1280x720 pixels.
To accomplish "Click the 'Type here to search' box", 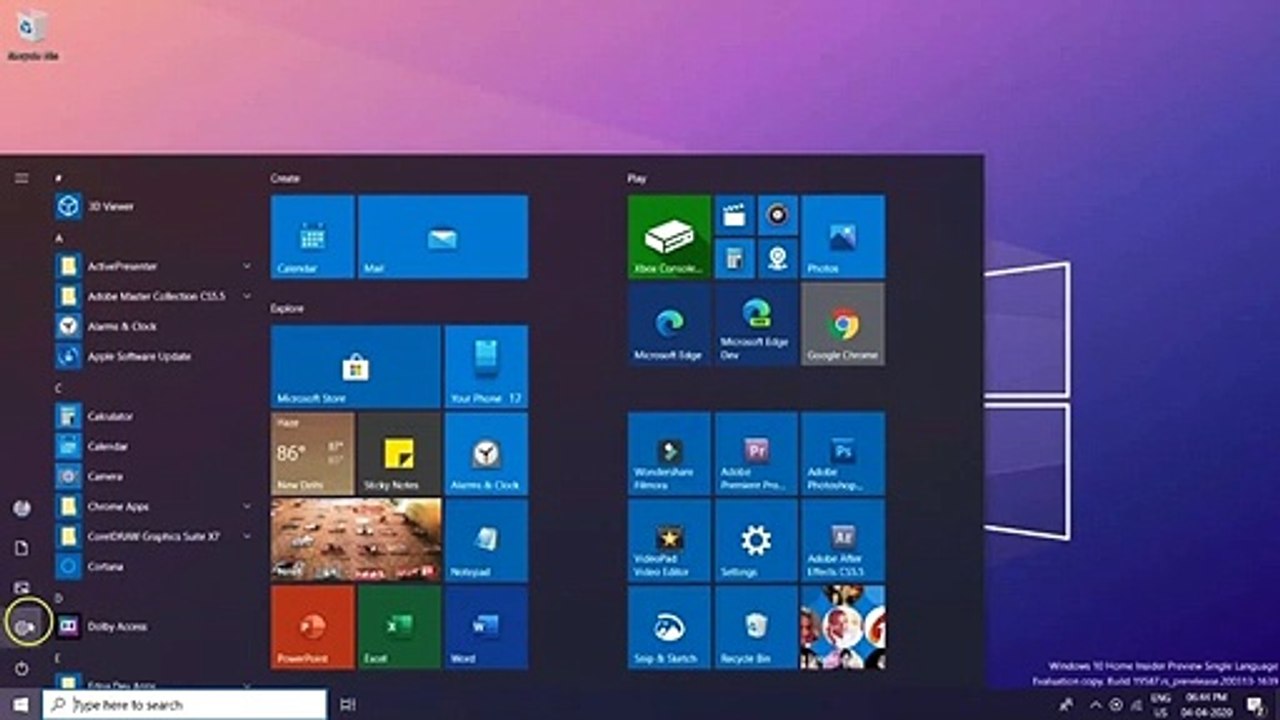I will click(x=185, y=704).
